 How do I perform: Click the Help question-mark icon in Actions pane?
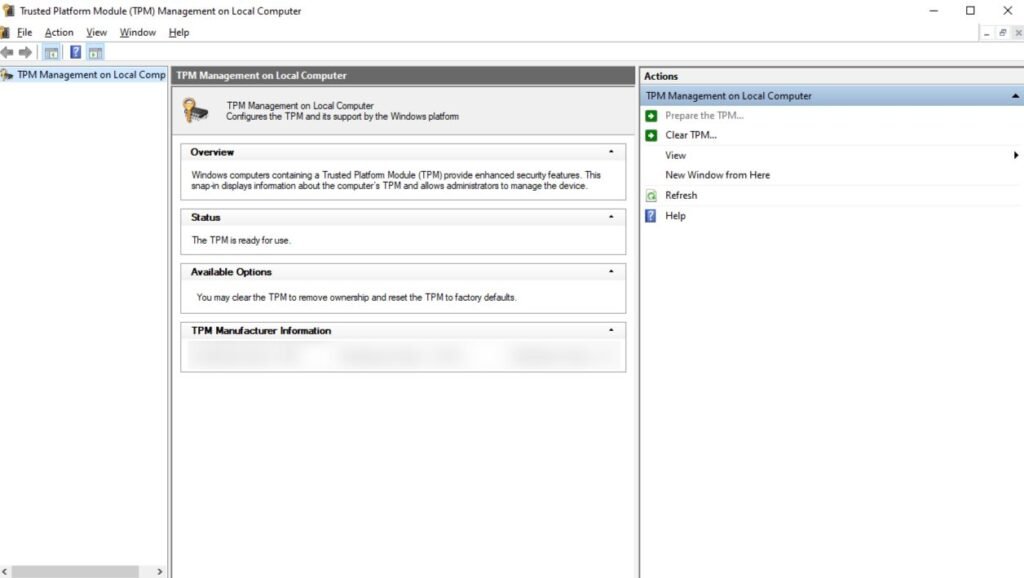click(651, 216)
